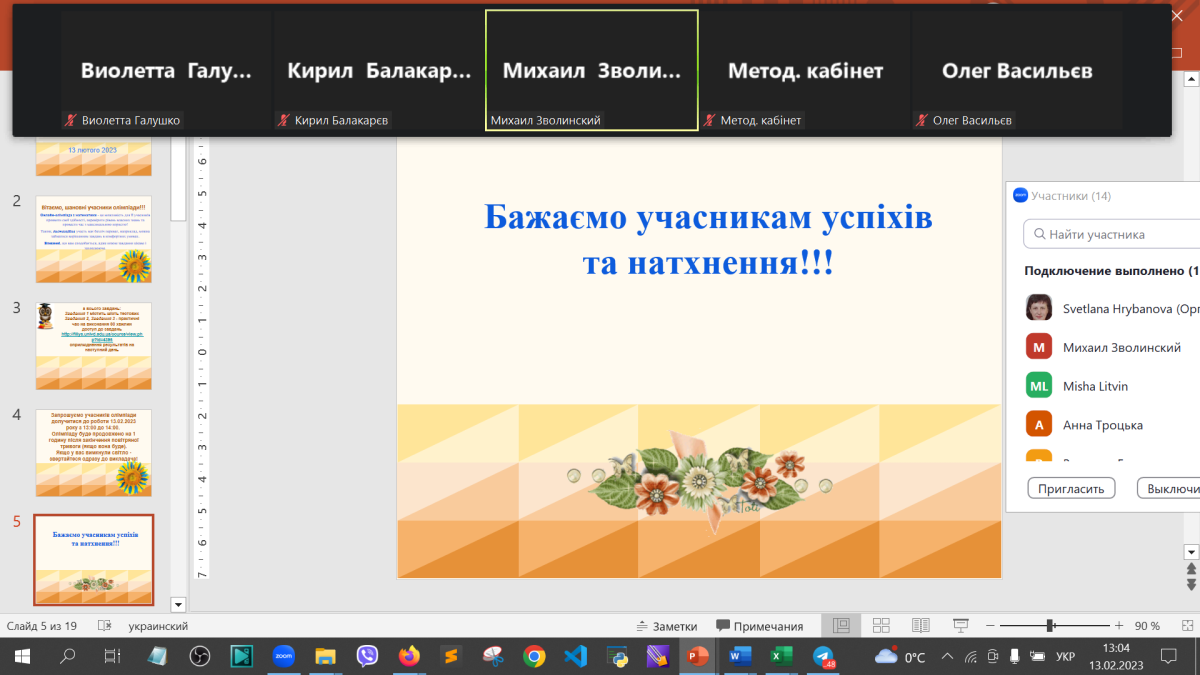Click the spell check icon in status bar

click(x=104, y=626)
